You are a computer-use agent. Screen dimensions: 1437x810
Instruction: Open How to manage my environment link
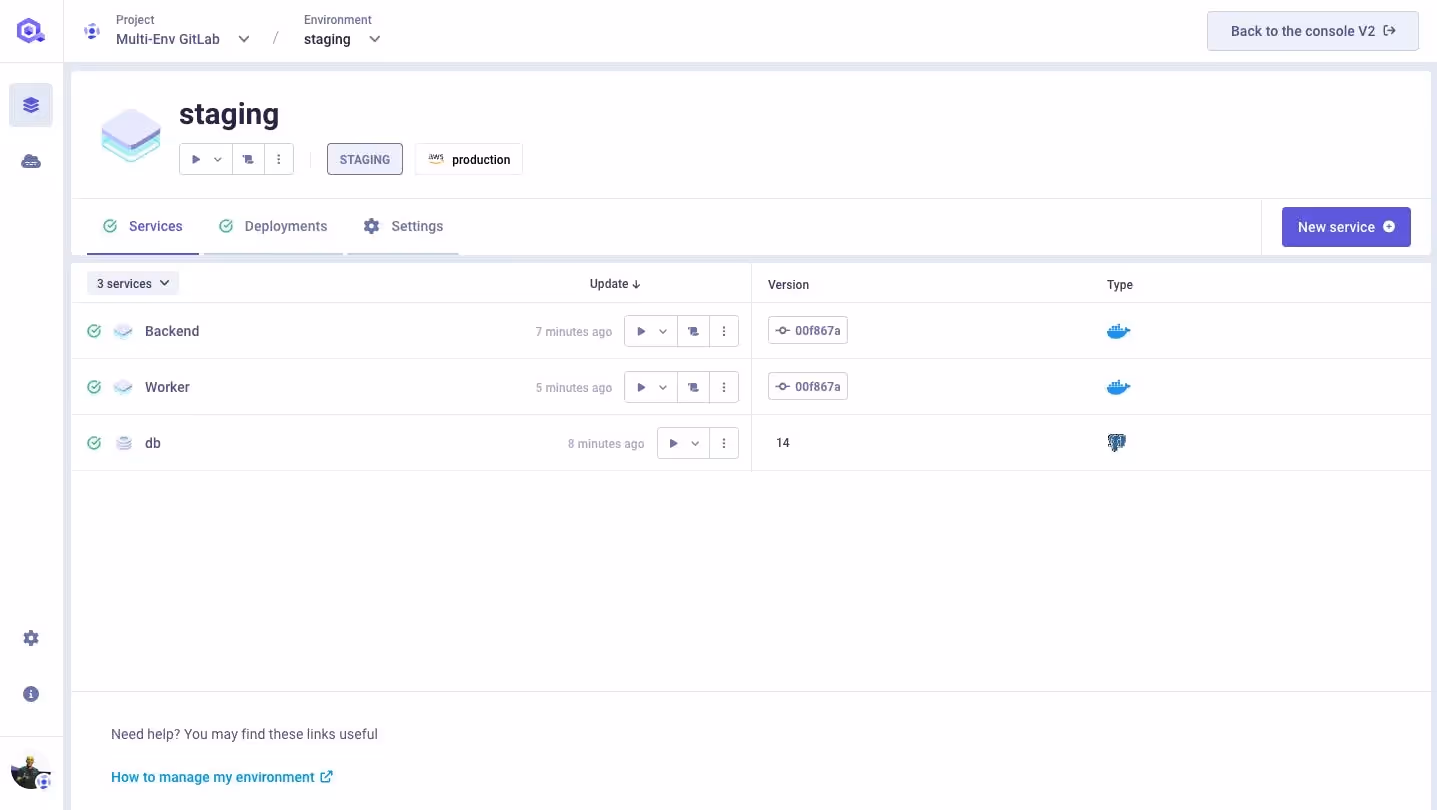tap(212, 776)
